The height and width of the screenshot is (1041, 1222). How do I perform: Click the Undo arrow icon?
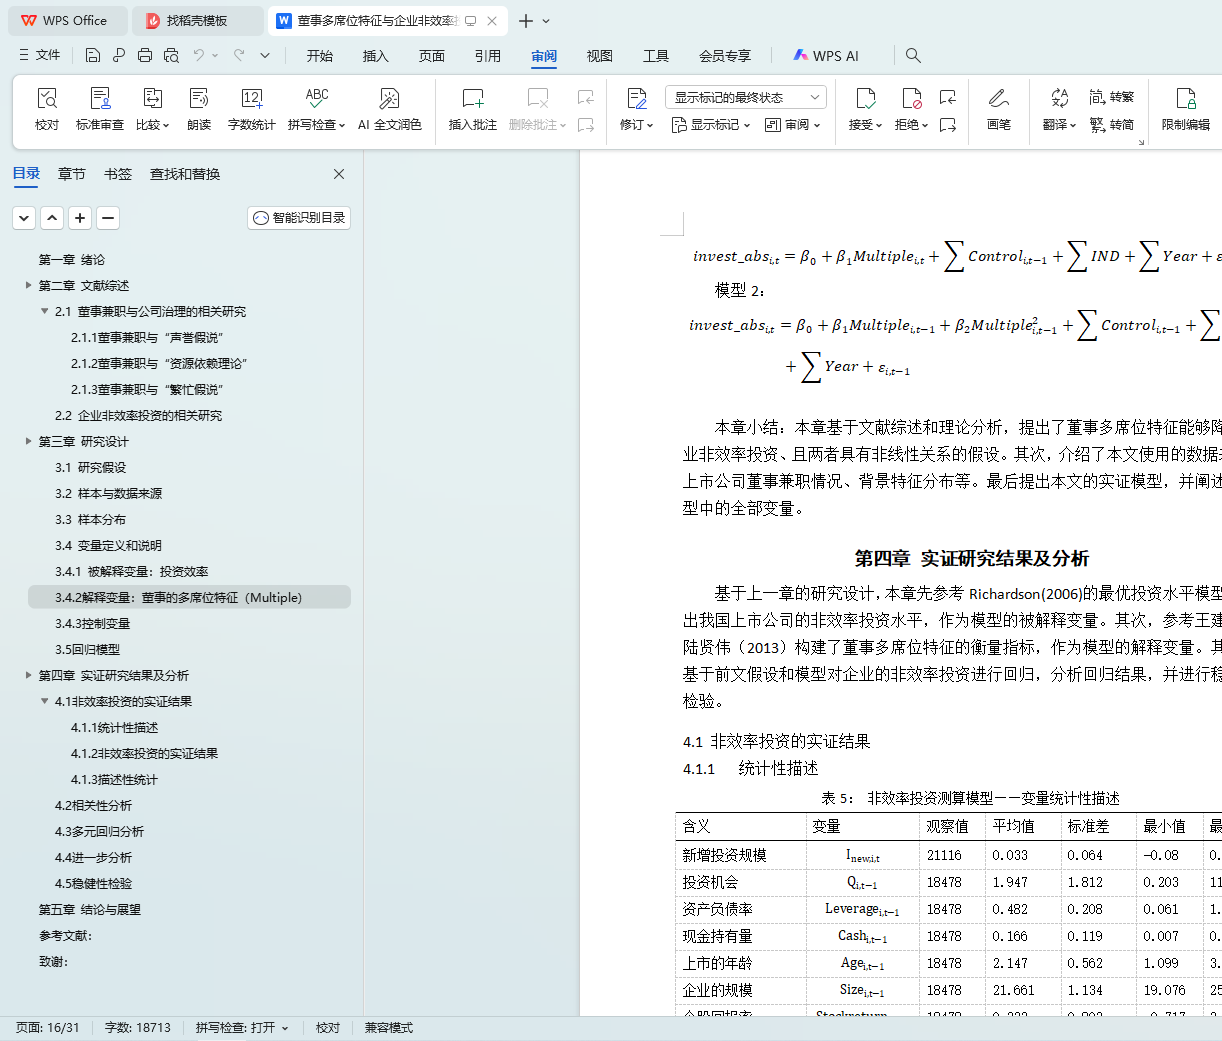click(199, 55)
